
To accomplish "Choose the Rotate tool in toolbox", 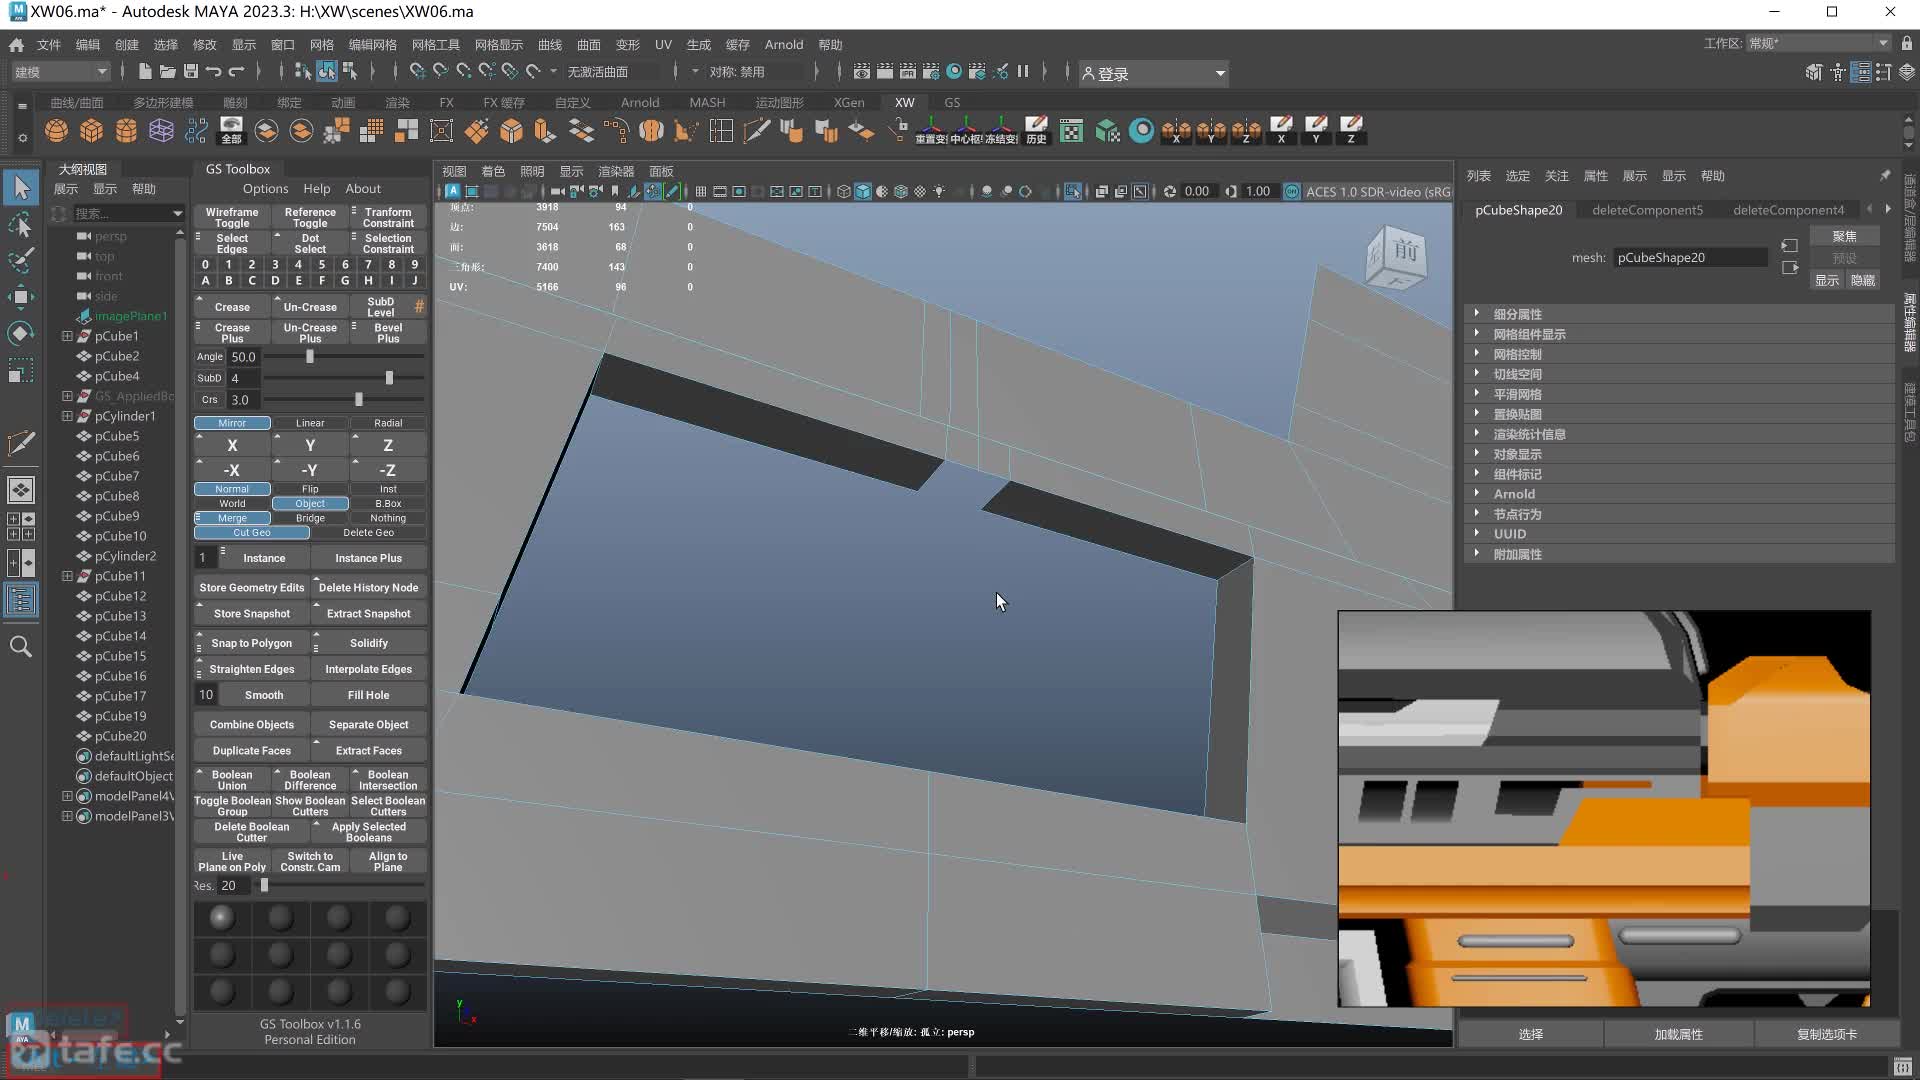I will tap(21, 333).
